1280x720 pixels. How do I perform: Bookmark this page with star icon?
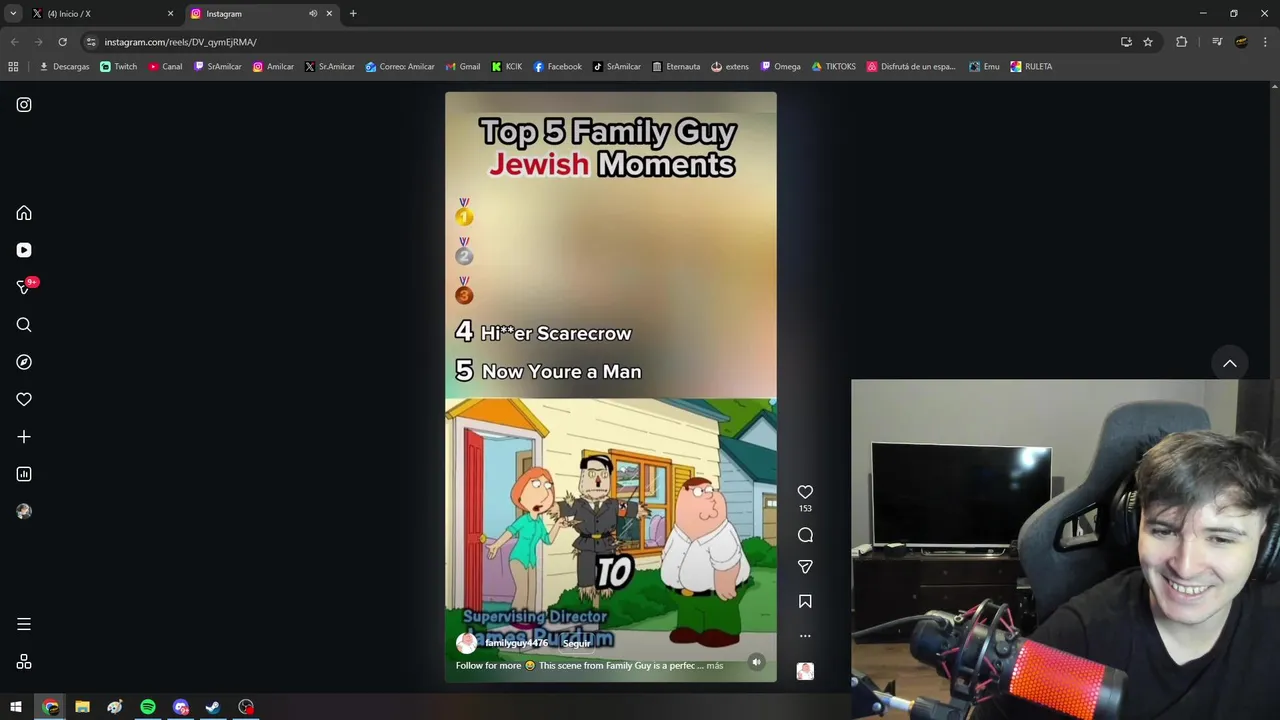[1148, 42]
